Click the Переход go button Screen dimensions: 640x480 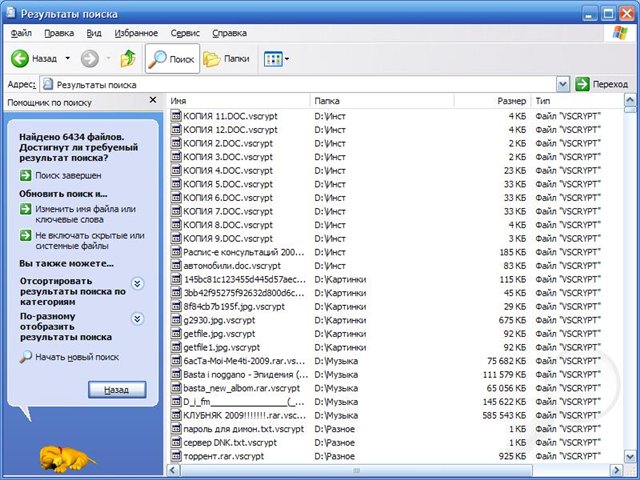click(600, 85)
